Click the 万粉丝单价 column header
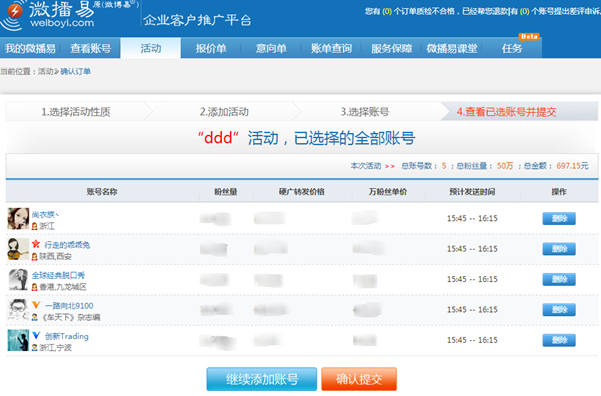The width and height of the screenshot is (601, 396). pyautogui.click(x=388, y=192)
